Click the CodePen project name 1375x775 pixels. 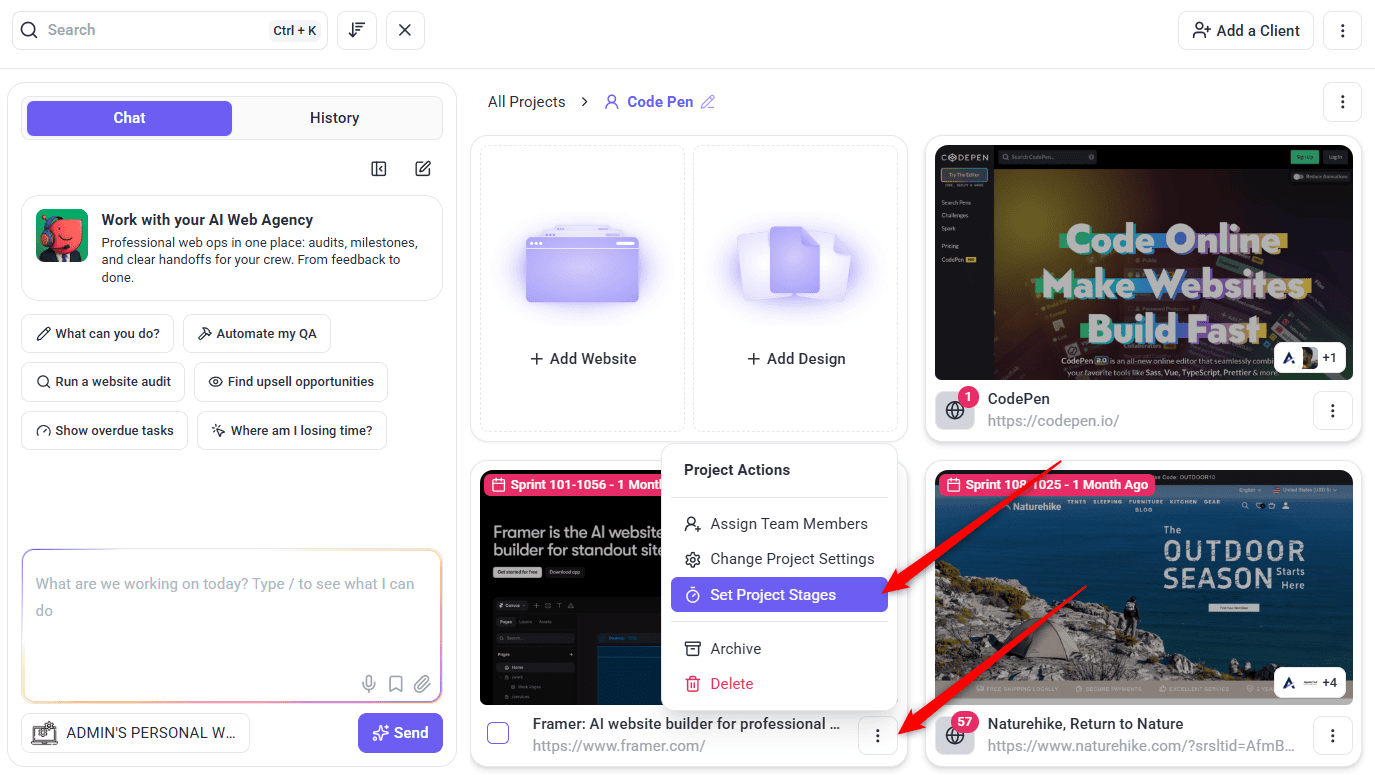pos(1019,399)
